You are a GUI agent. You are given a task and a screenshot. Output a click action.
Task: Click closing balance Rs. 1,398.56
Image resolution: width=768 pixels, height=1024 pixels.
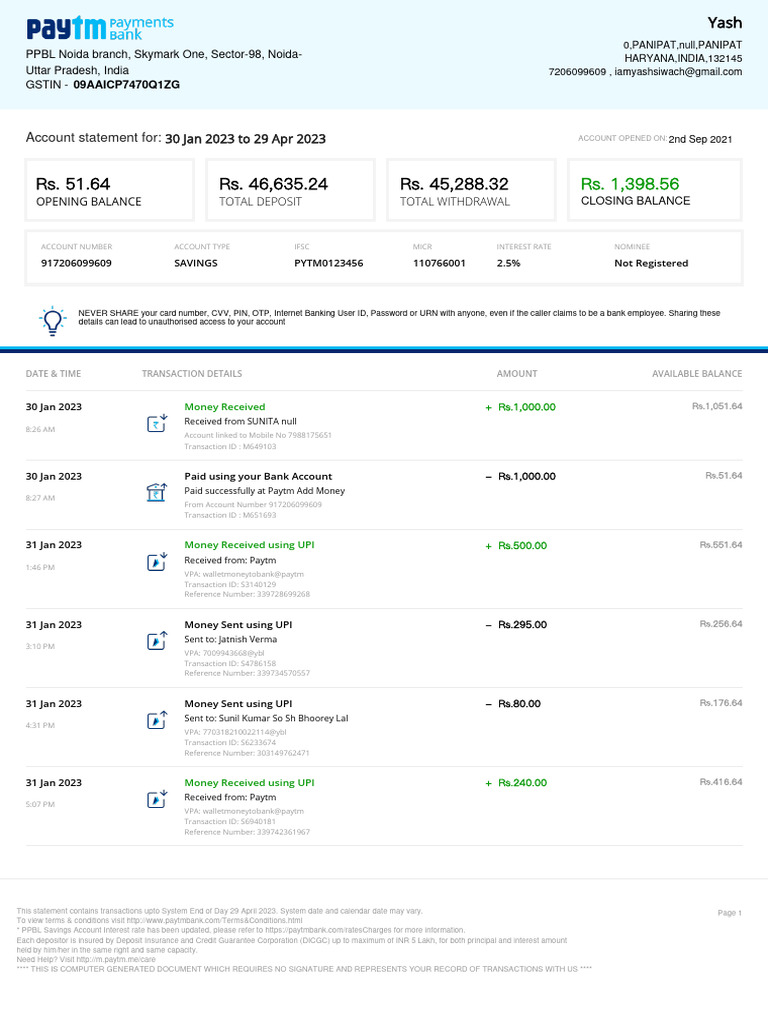coord(630,184)
